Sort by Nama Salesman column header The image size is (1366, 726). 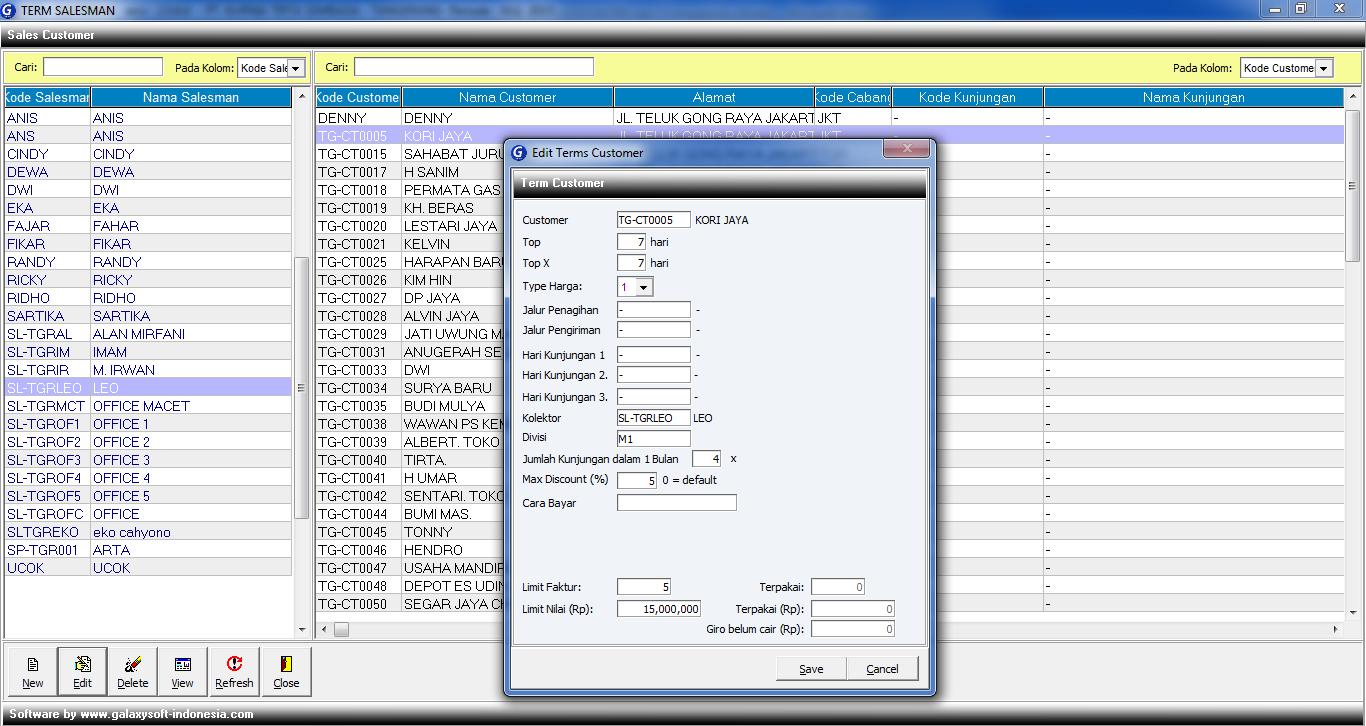coord(190,97)
